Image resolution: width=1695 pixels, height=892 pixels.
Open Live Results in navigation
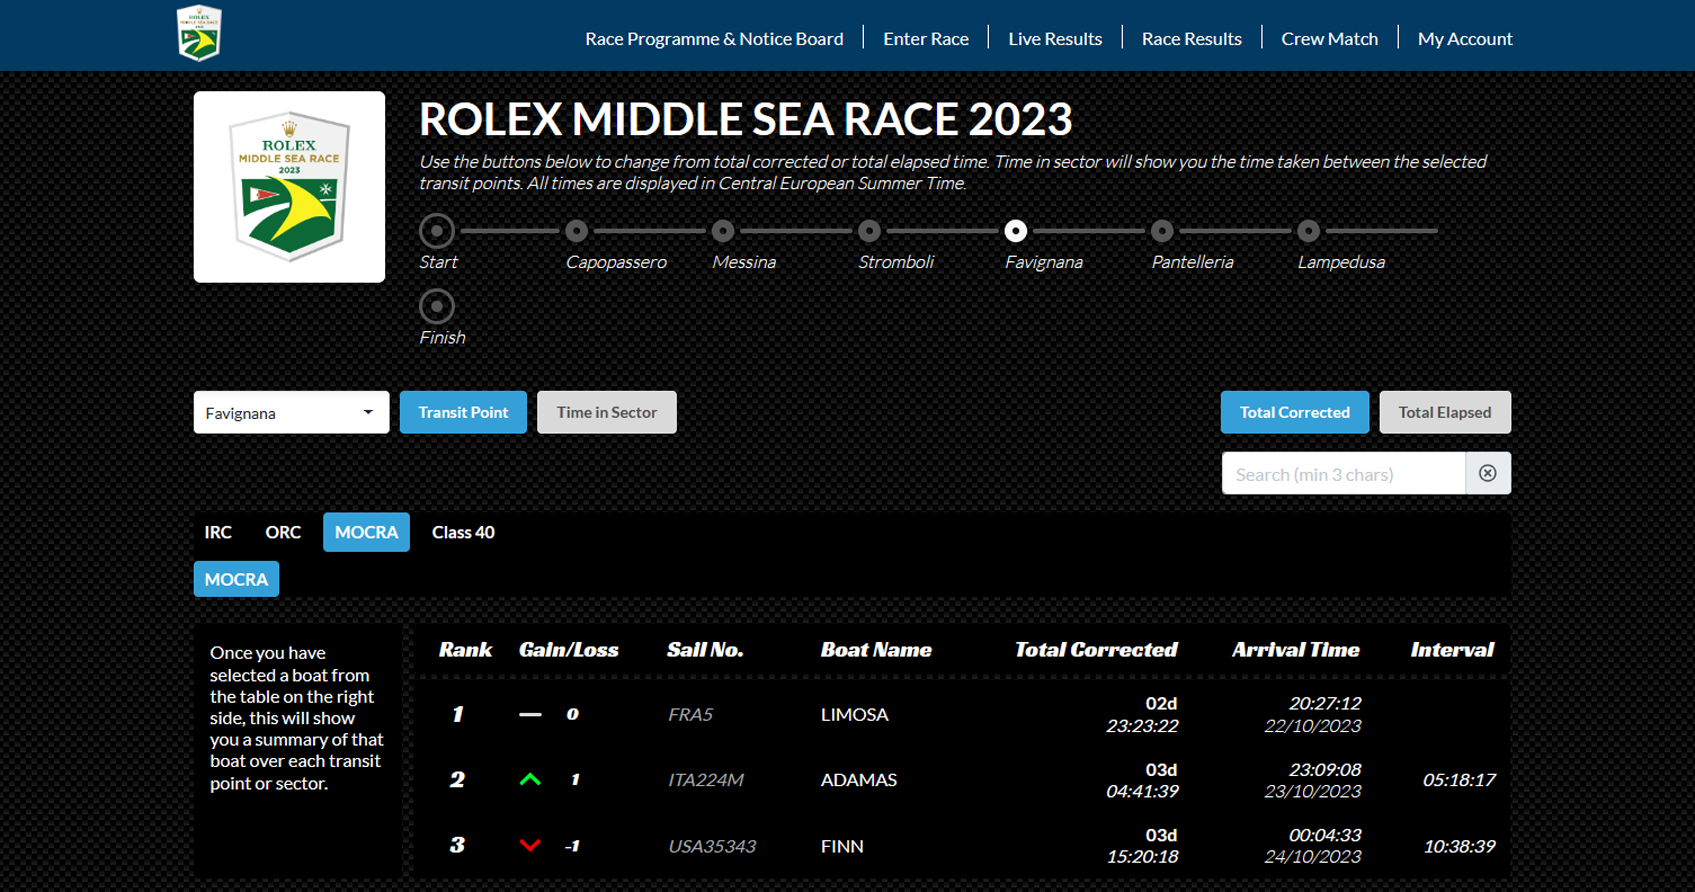[x=1055, y=38]
